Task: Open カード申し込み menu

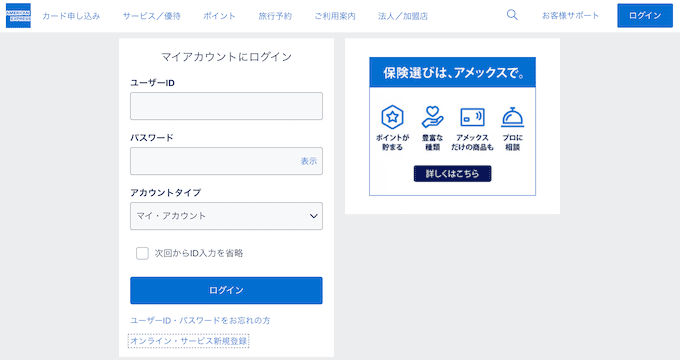Action: point(71,16)
